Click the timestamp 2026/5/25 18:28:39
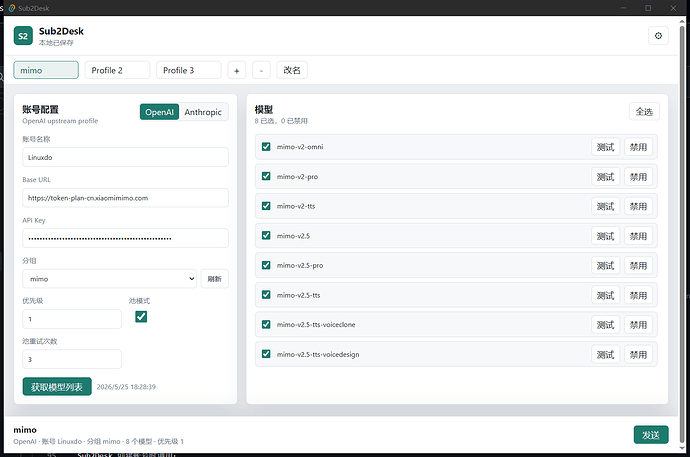 pos(126,387)
